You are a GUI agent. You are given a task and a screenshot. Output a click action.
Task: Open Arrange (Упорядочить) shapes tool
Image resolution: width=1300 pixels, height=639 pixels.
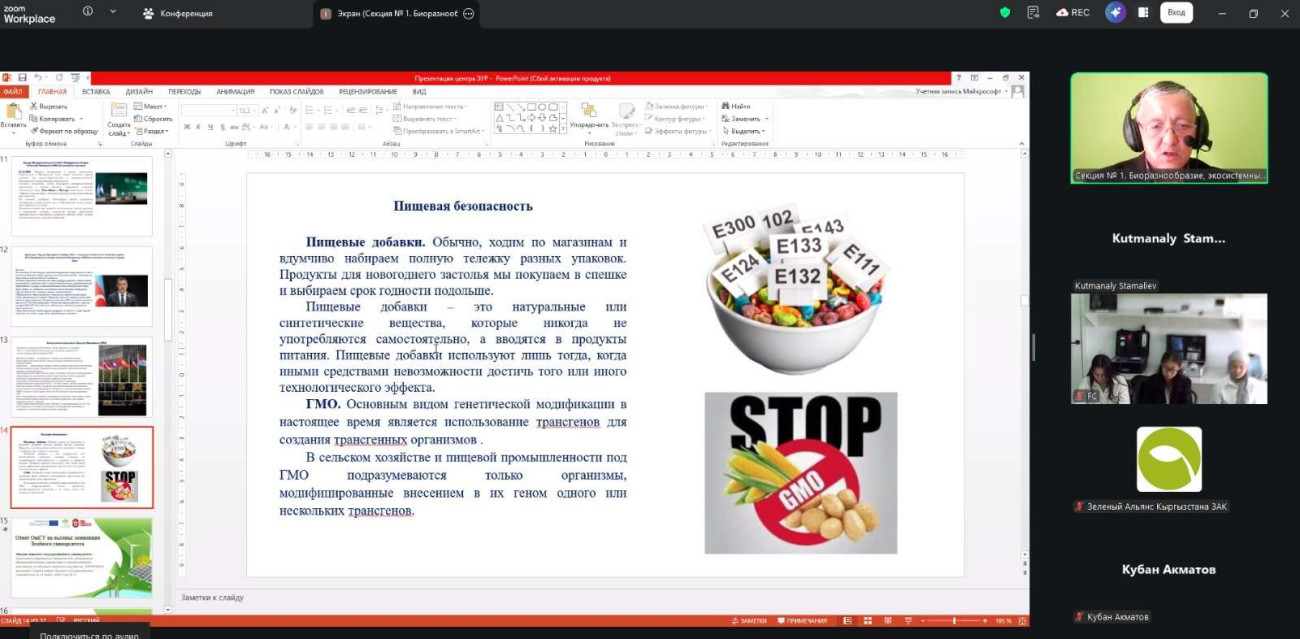click(589, 118)
